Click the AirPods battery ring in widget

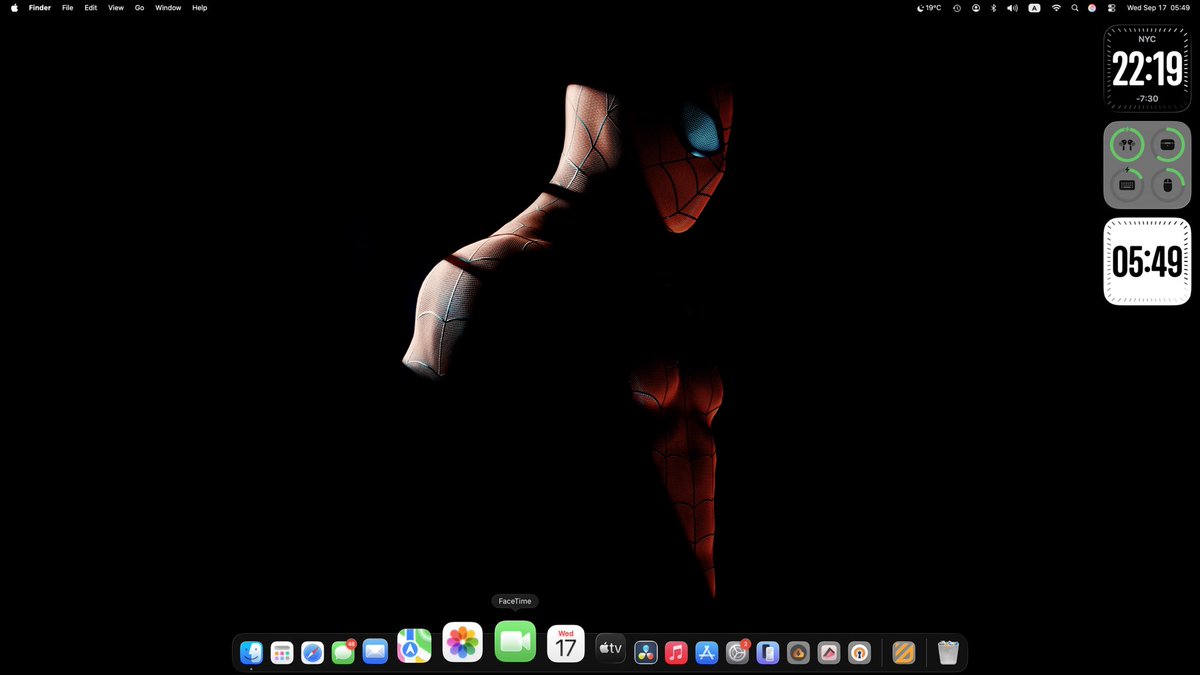click(x=1127, y=145)
